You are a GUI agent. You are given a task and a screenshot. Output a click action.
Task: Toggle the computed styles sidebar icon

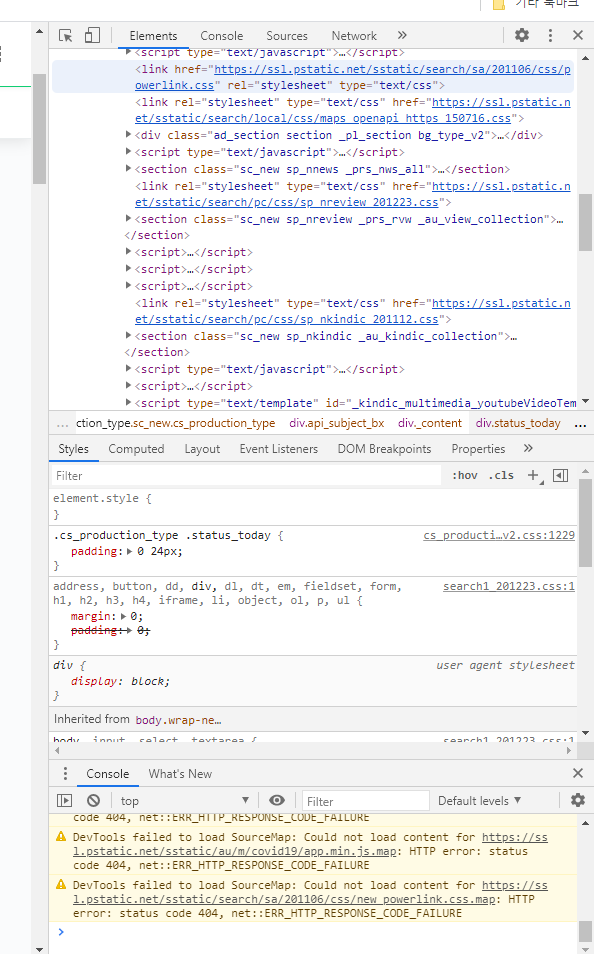pos(561,476)
